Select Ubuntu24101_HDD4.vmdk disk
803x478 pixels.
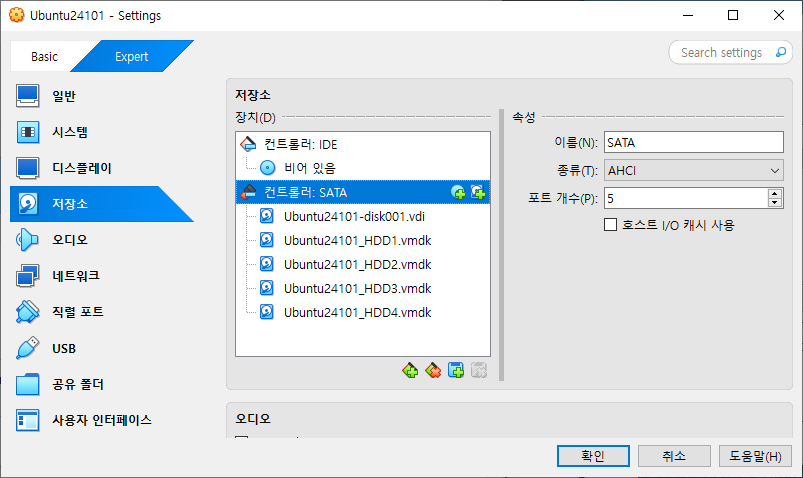tap(363, 313)
